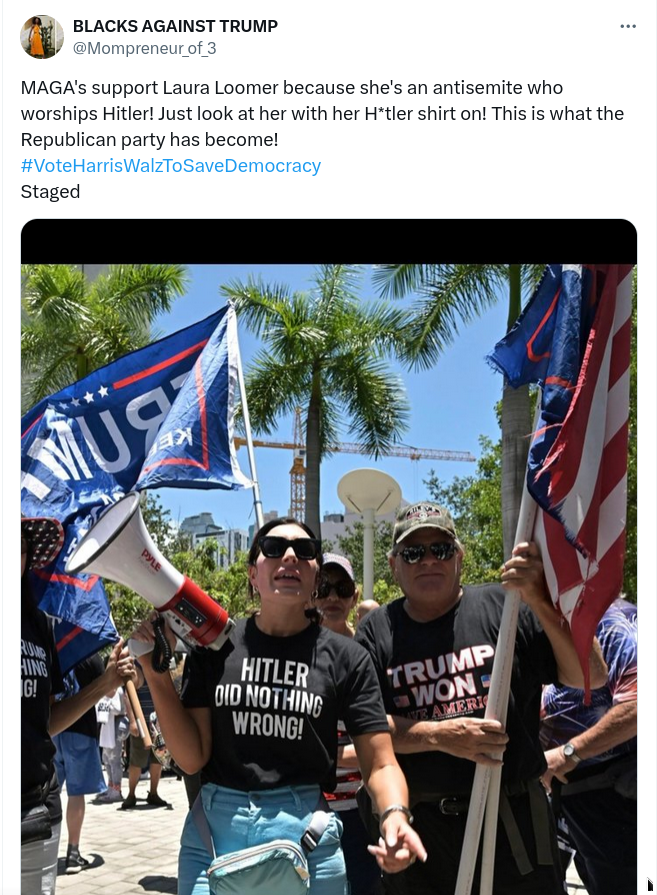Click the round white lamp post

click(x=369, y=525)
